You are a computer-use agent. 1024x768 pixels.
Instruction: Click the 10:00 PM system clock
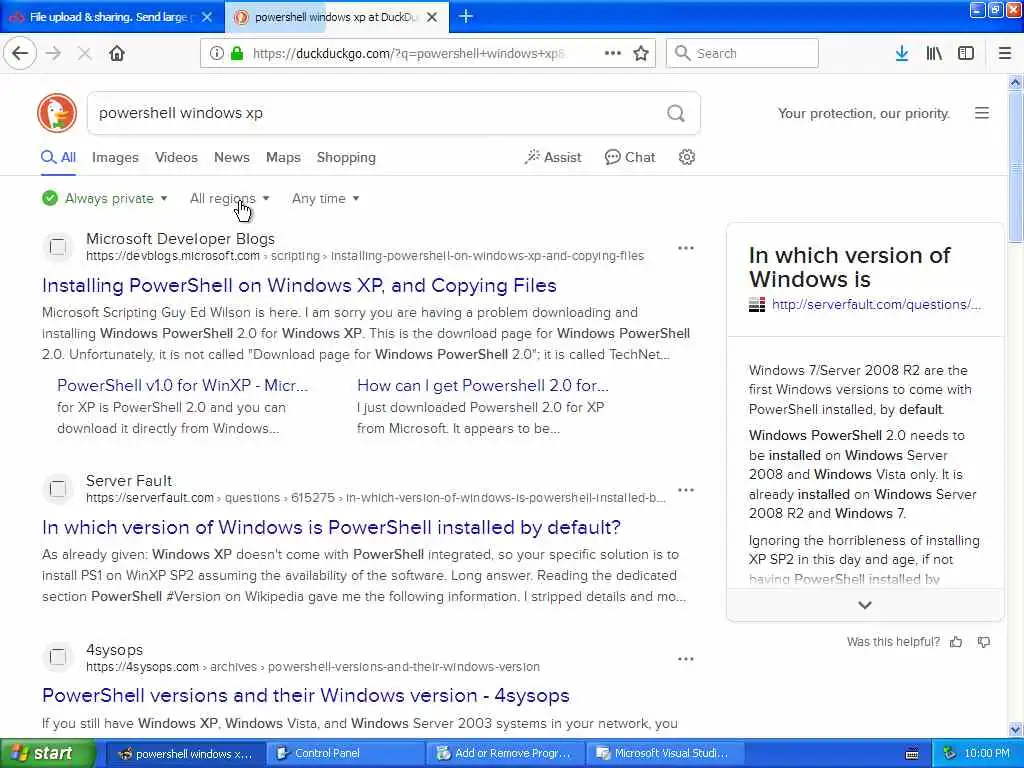987,754
